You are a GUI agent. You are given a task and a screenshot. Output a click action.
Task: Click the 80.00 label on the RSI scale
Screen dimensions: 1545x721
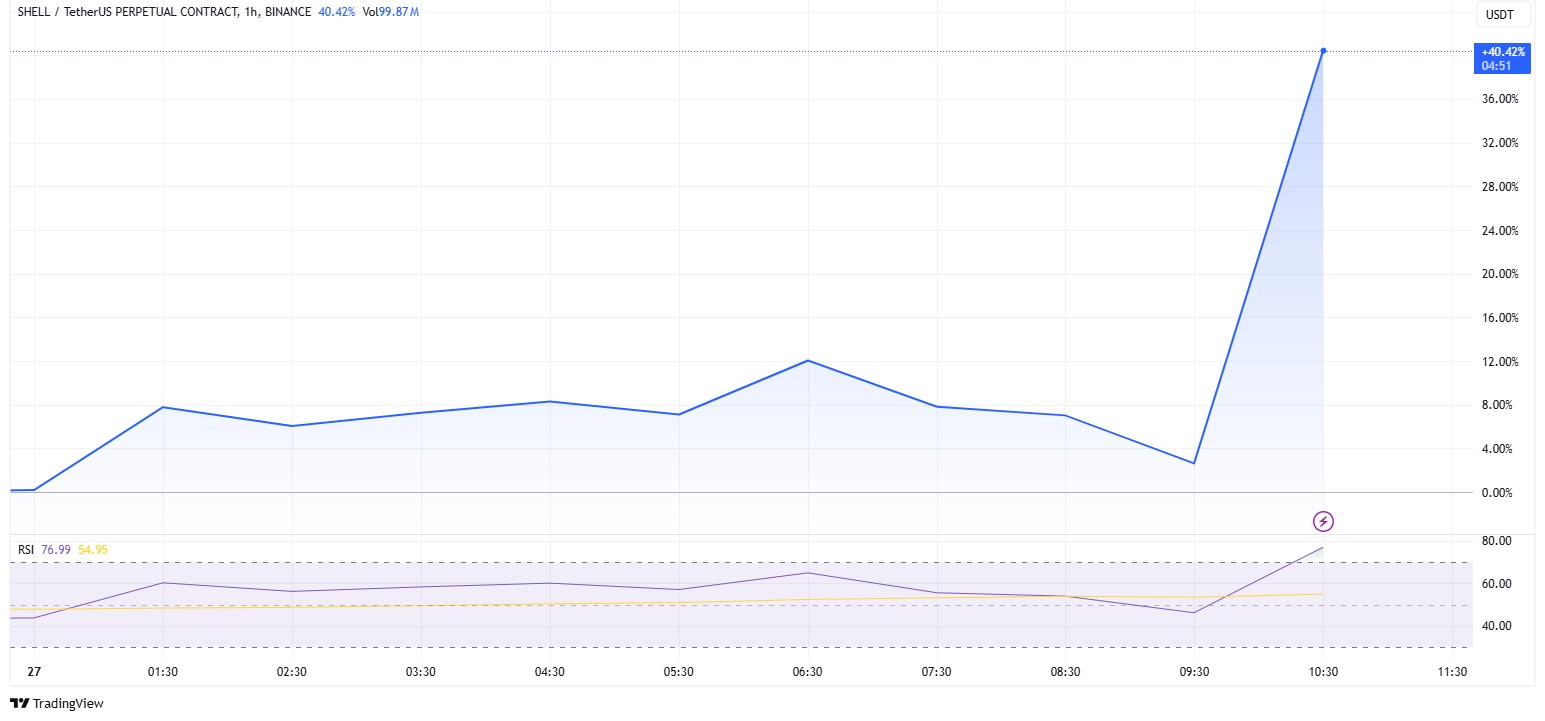(1497, 541)
